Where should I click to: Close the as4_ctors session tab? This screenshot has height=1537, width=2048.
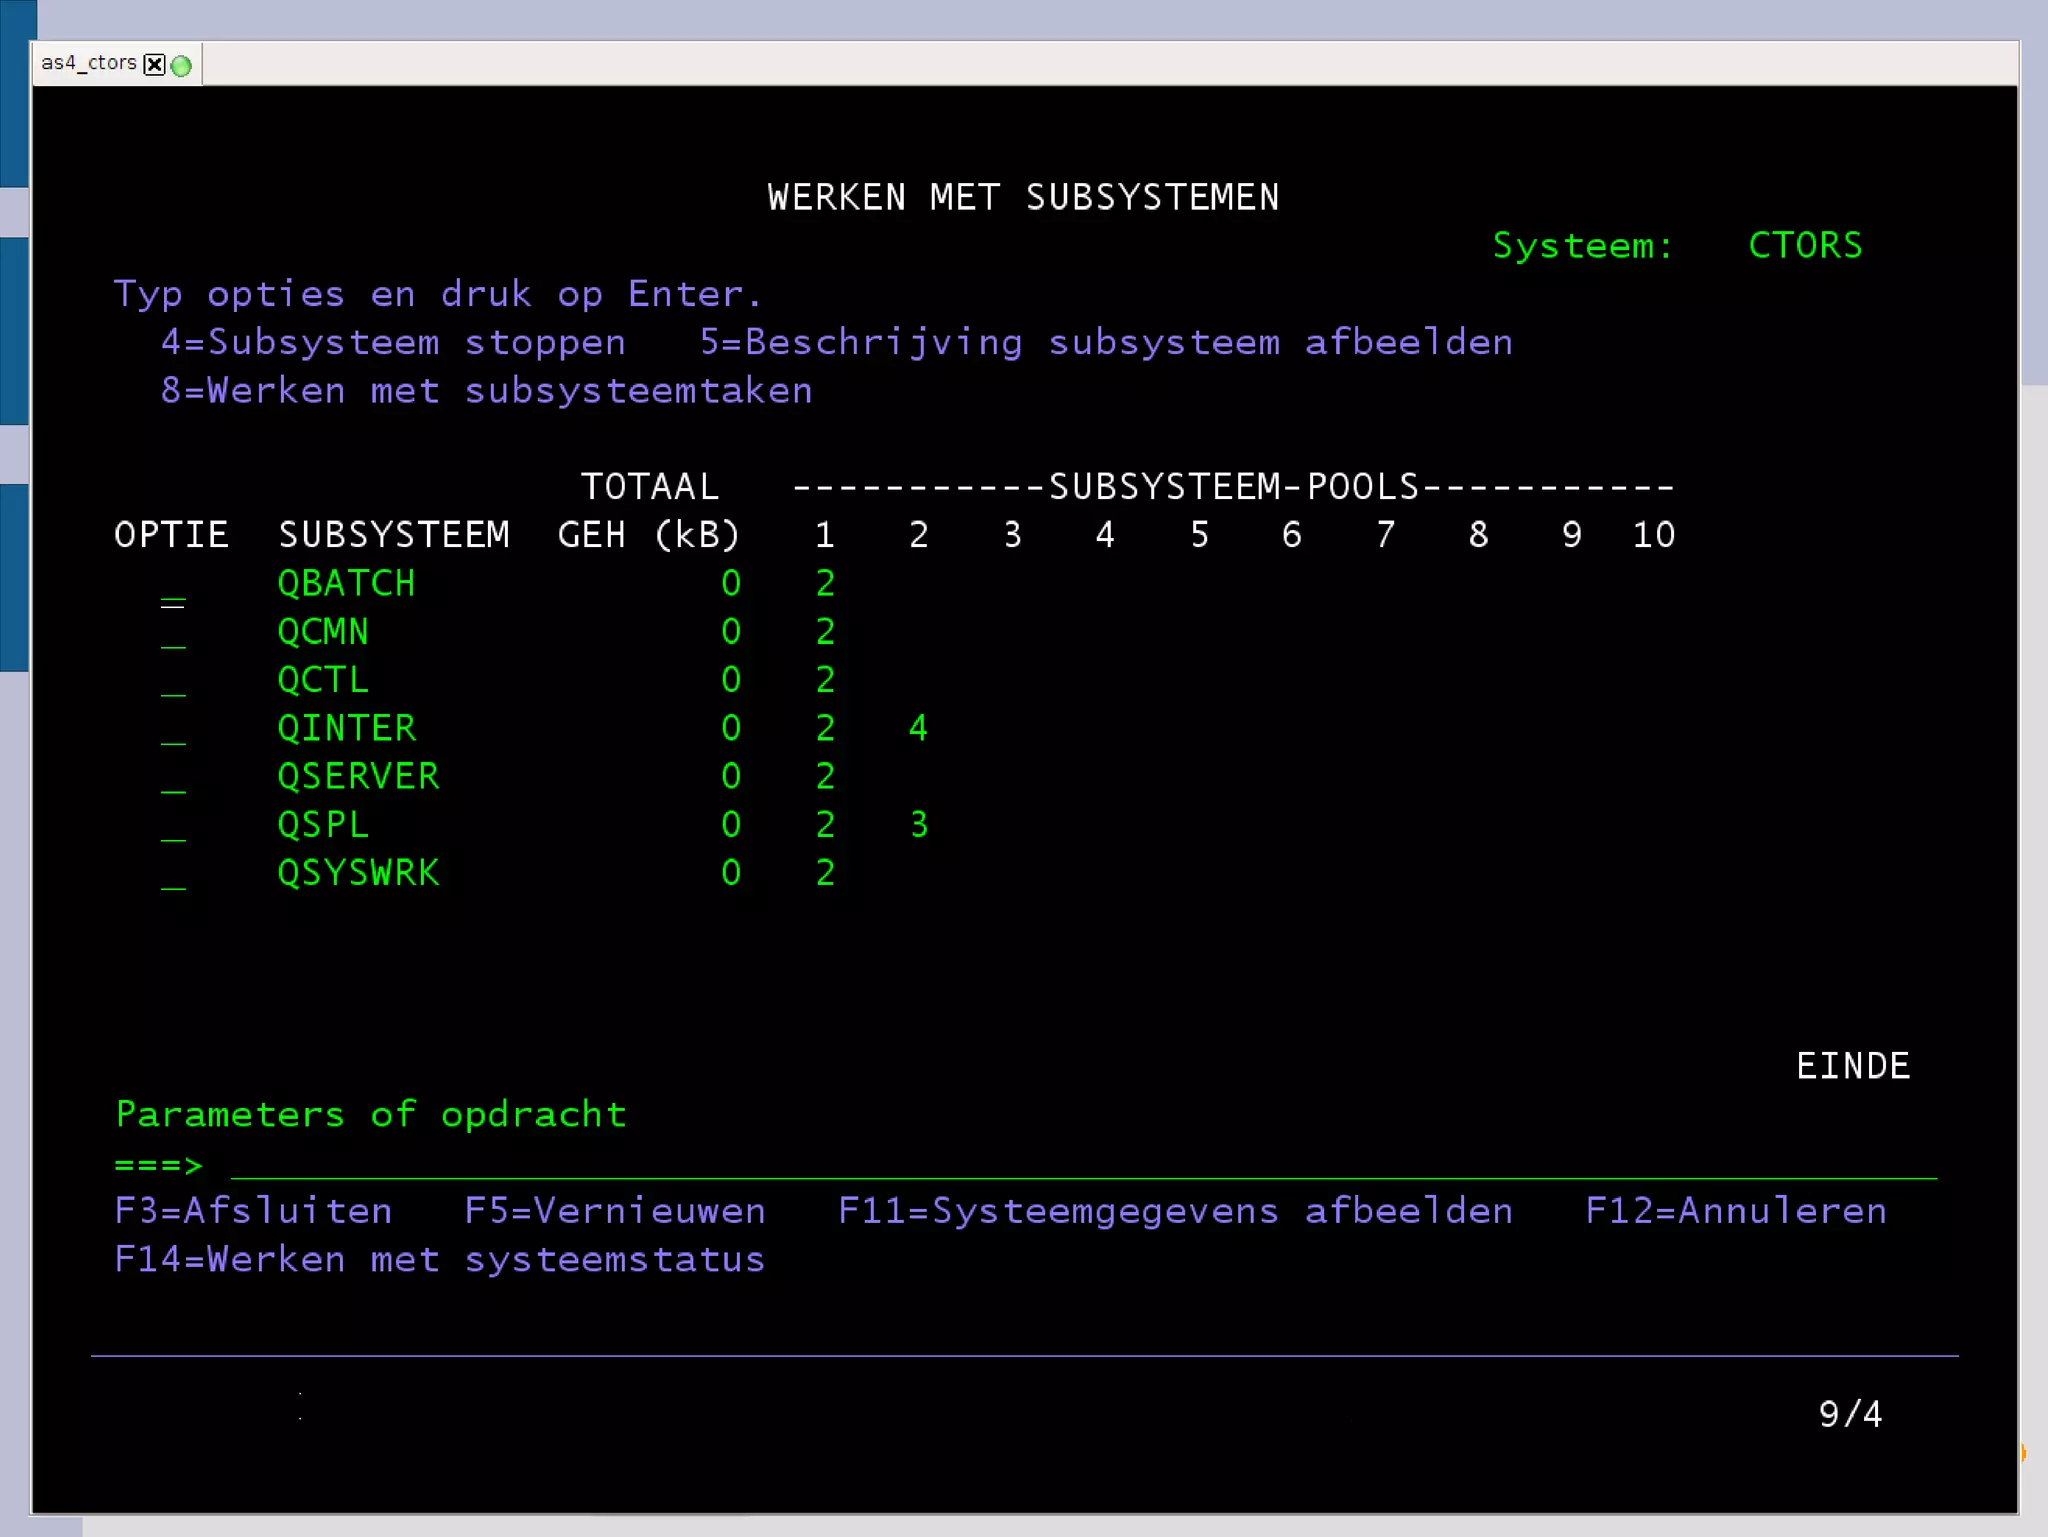pos(154,65)
